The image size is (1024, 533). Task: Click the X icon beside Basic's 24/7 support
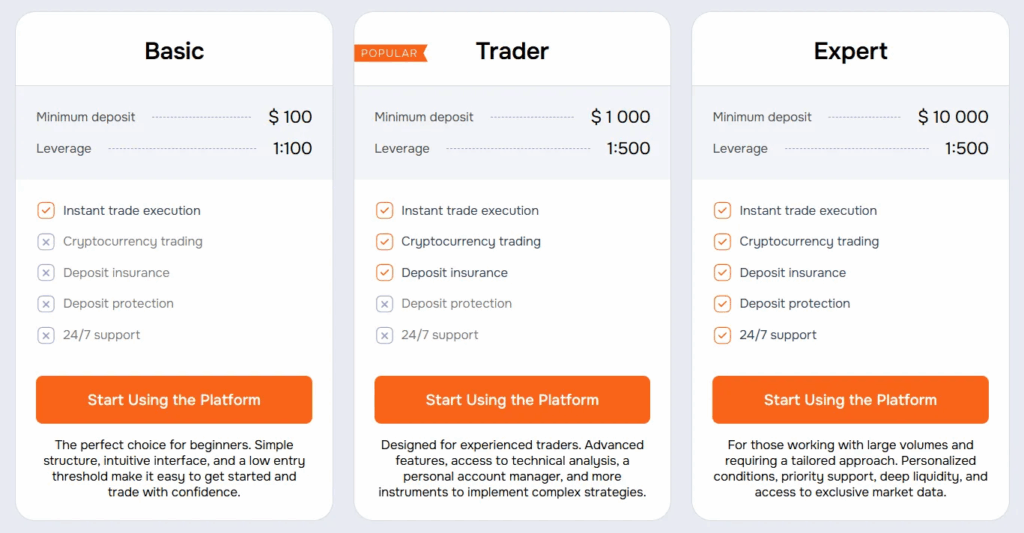click(x=46, y=335)
